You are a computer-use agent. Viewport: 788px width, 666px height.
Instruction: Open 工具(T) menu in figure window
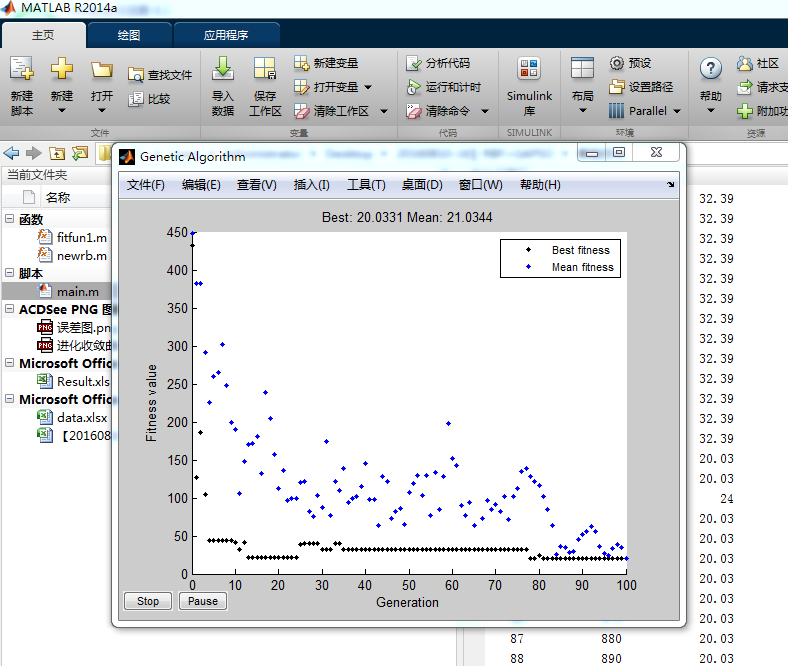coord(366,185)
